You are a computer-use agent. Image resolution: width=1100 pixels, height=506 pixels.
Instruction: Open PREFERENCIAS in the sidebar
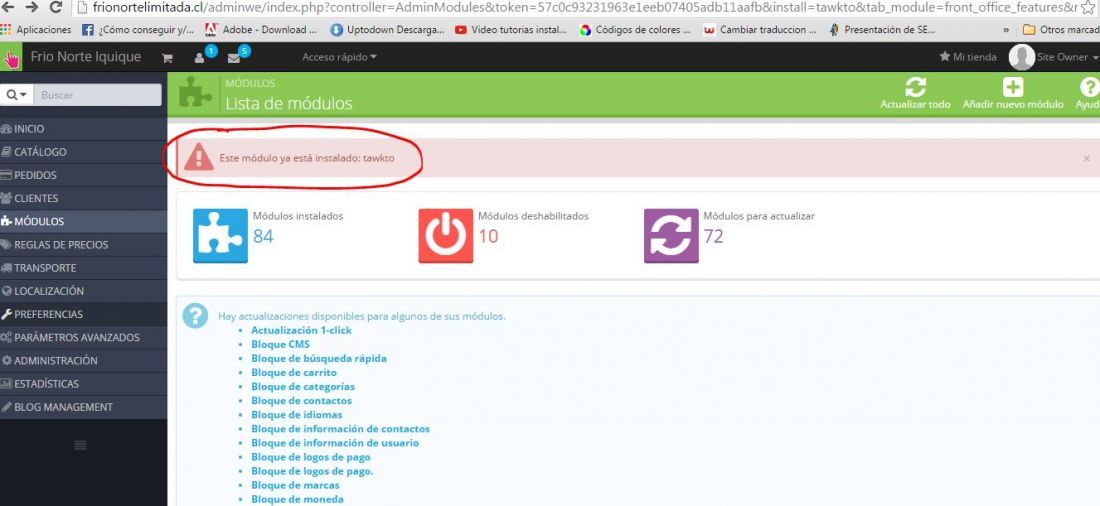83,314
